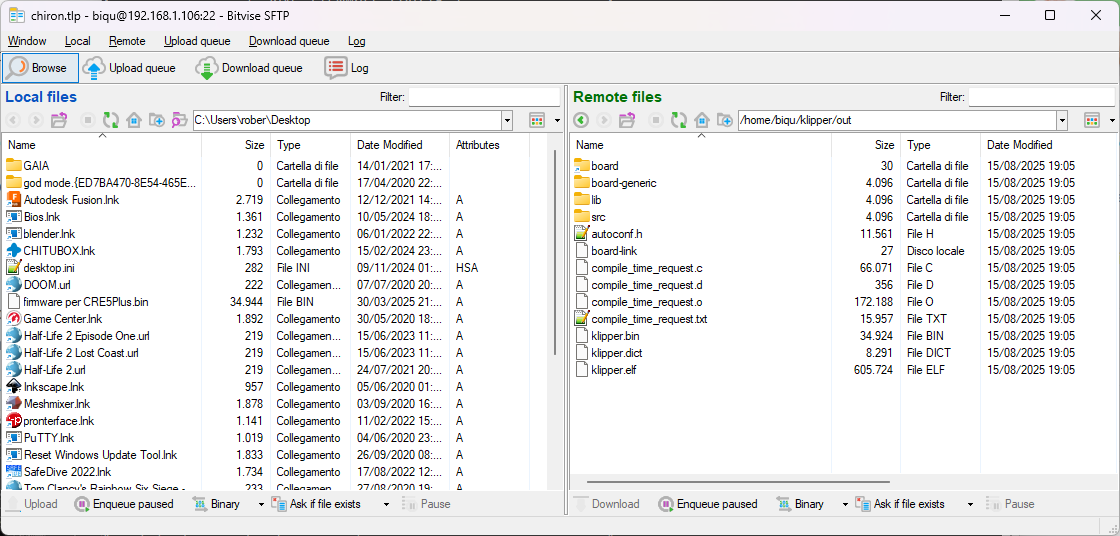Open Local files view options icon
Image resolution: width=1120 pixels, height=536 pixels.
pyautogui.click(x=537, y=120)
